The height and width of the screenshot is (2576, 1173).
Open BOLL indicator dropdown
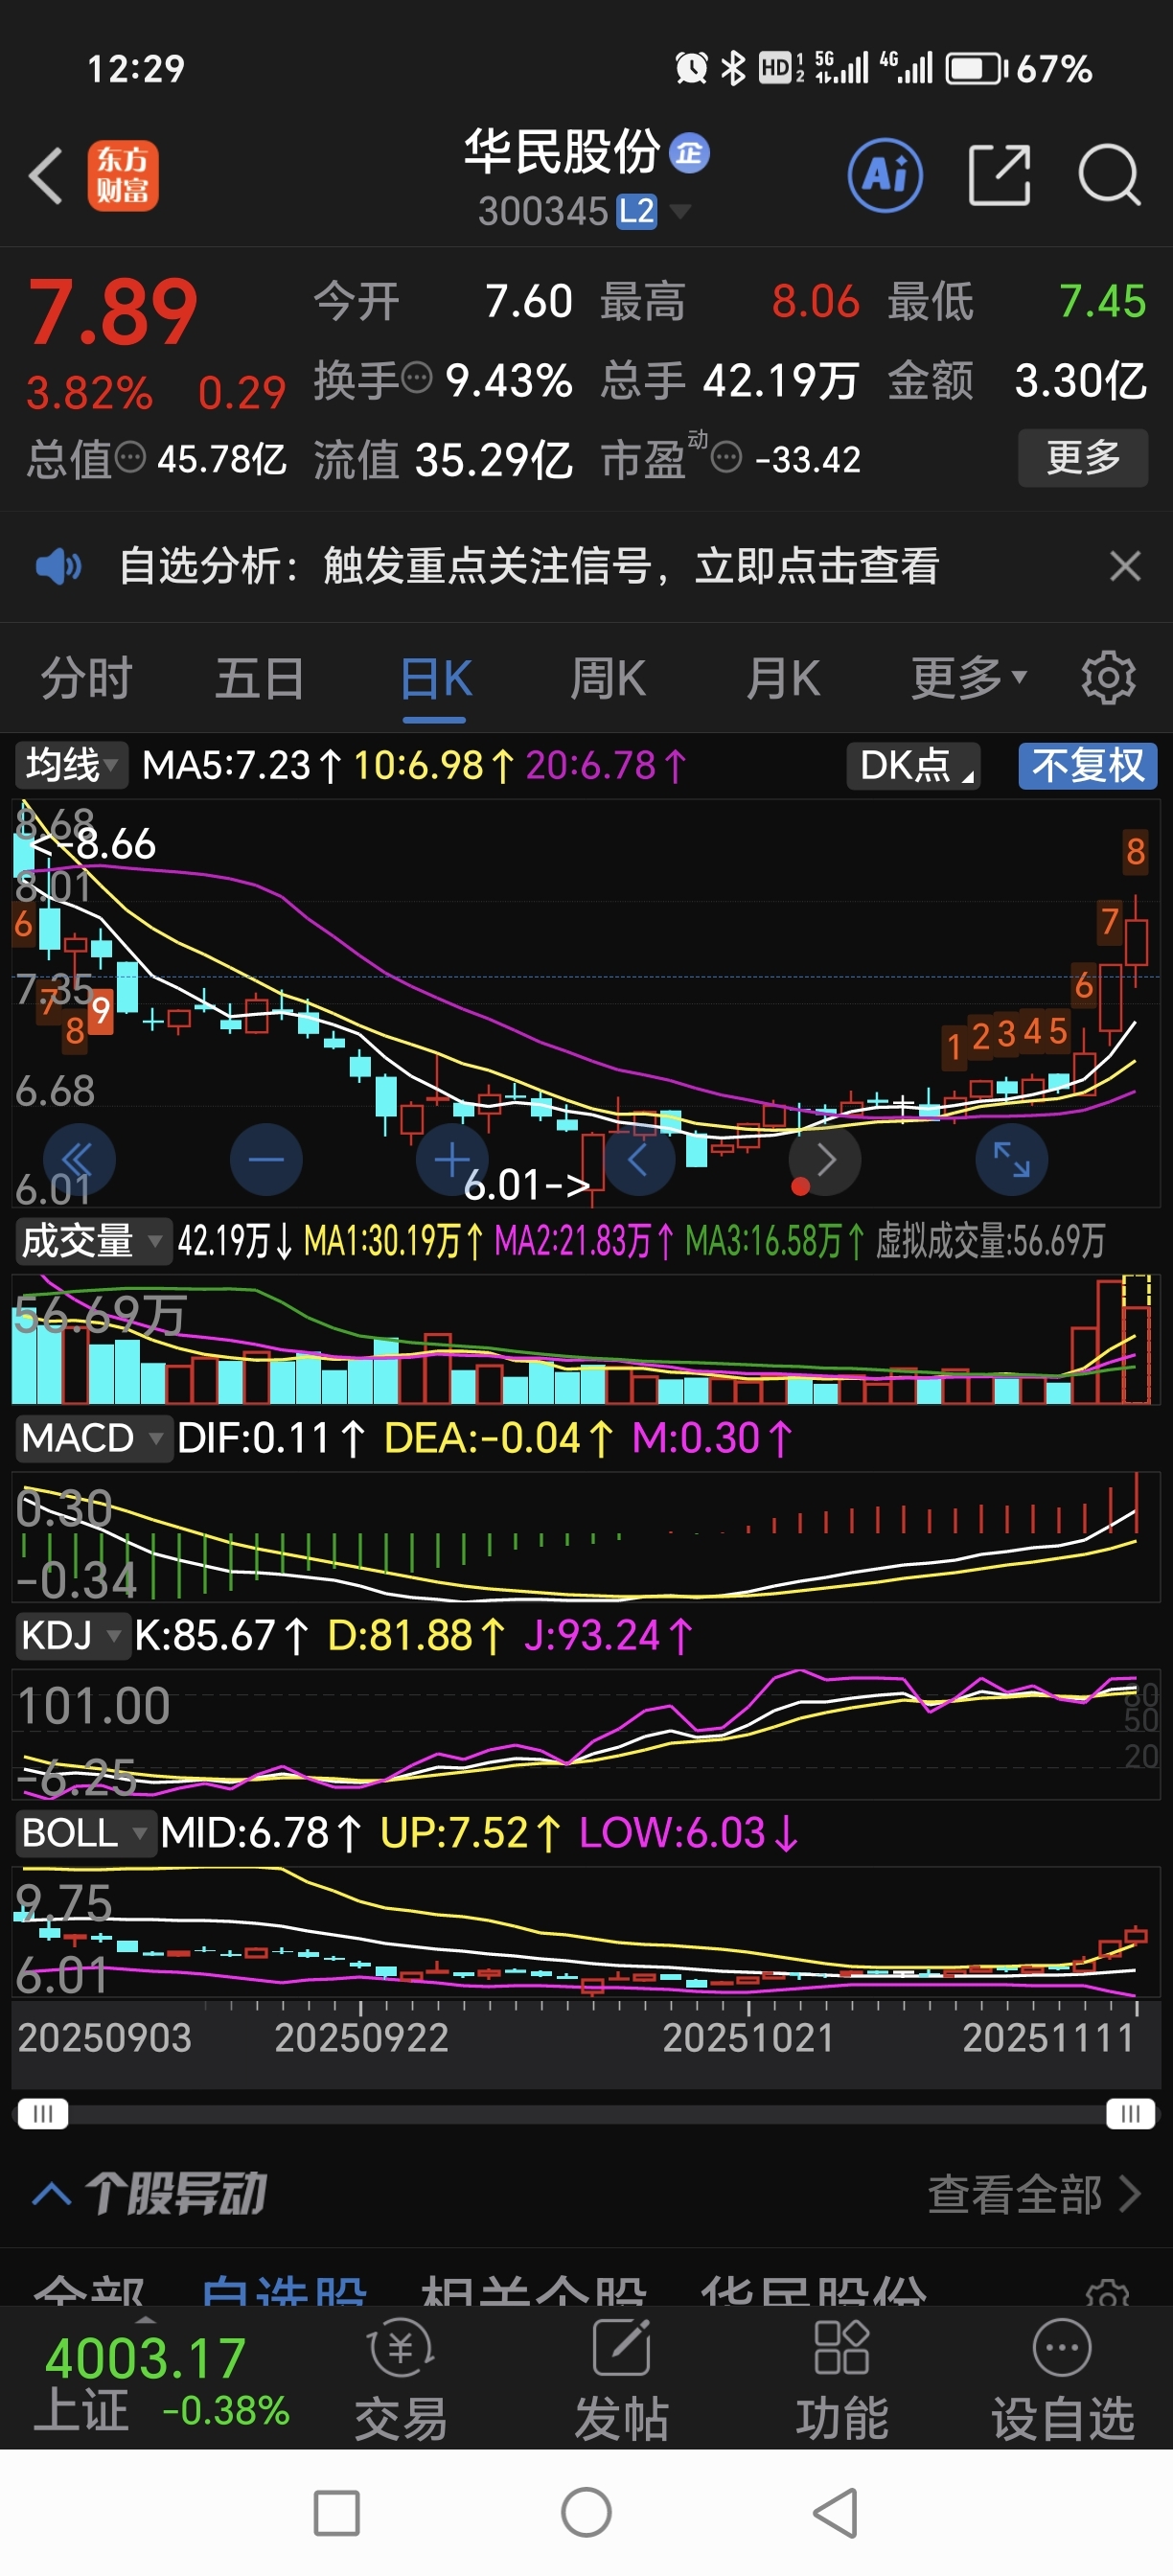coord(85,1833)
